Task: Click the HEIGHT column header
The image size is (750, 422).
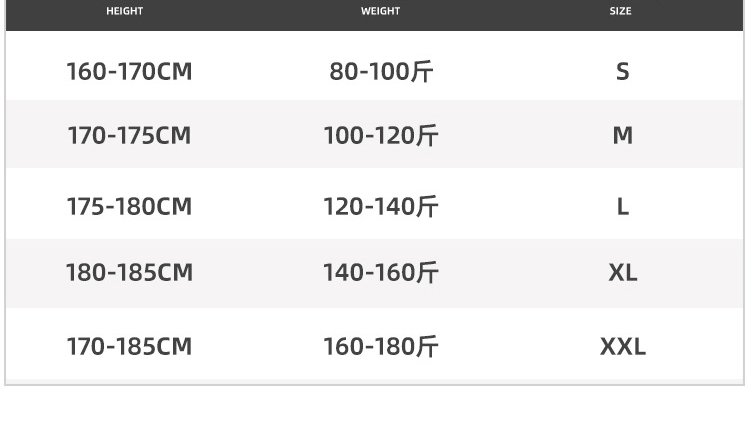Action: (124, 12)
